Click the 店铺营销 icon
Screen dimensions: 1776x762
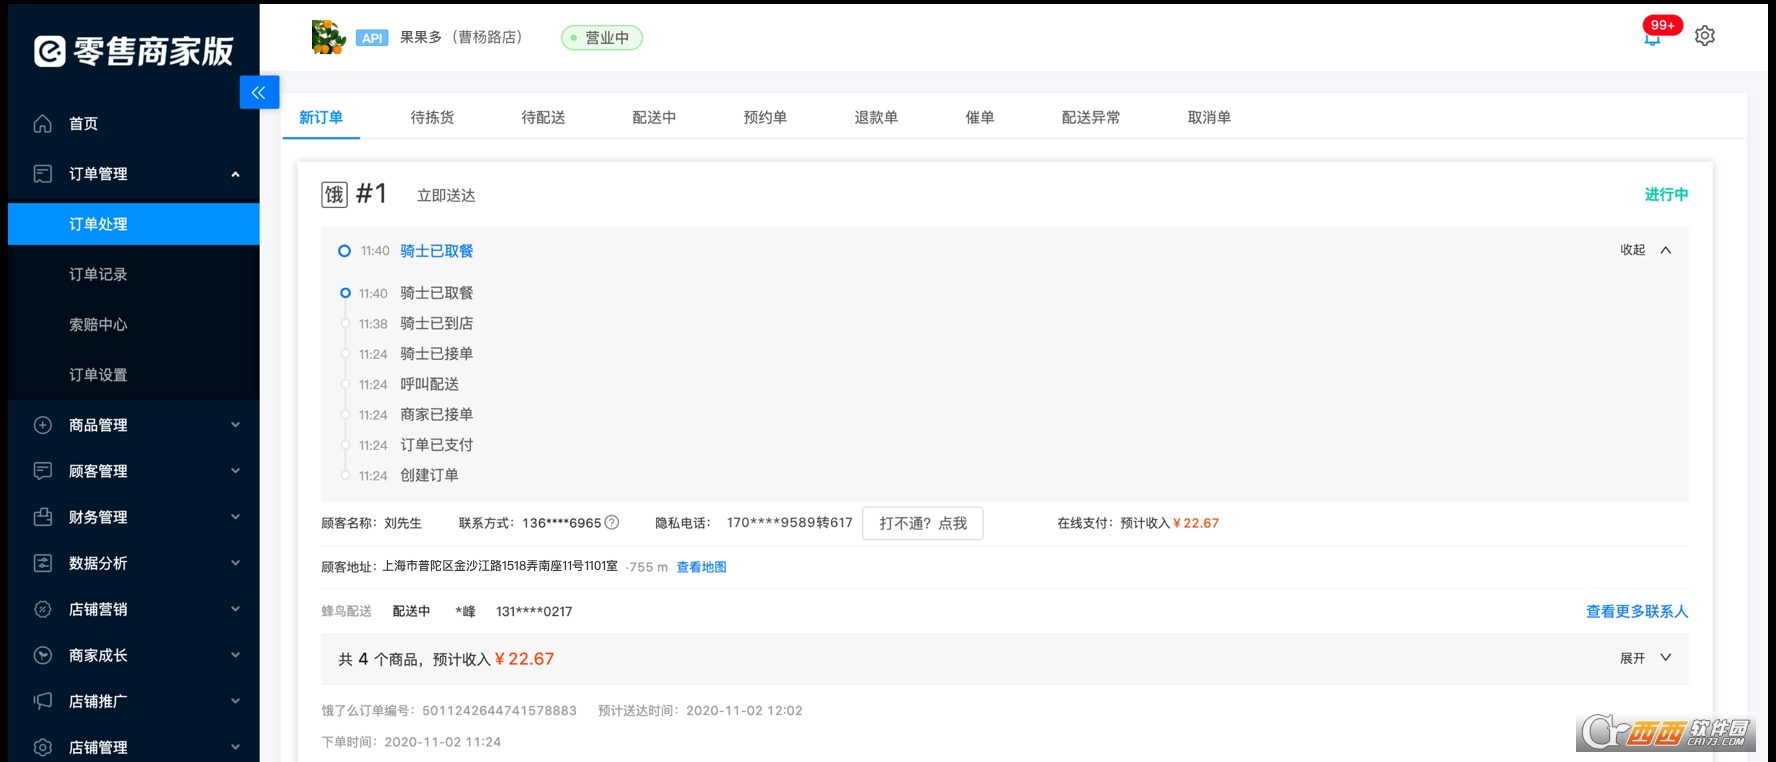click(43, 609)
